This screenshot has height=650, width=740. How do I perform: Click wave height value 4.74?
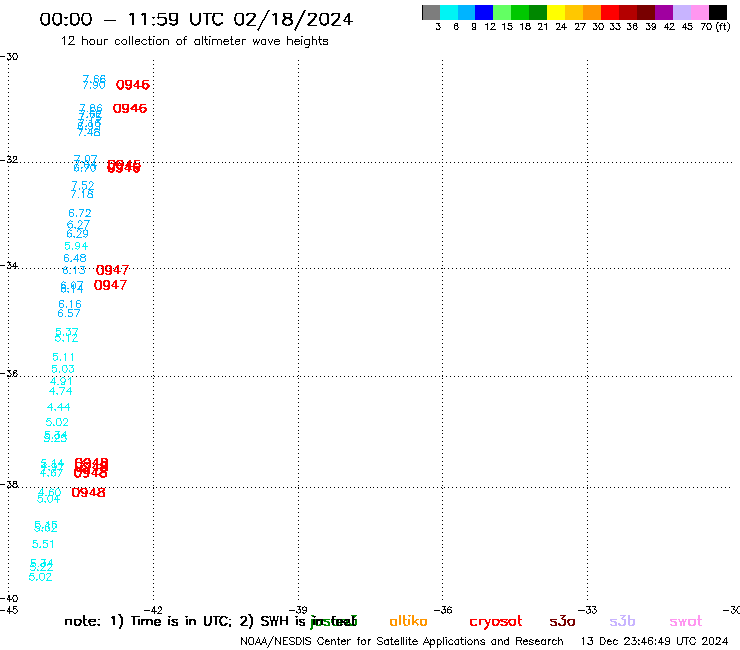(x=60, y=391)
